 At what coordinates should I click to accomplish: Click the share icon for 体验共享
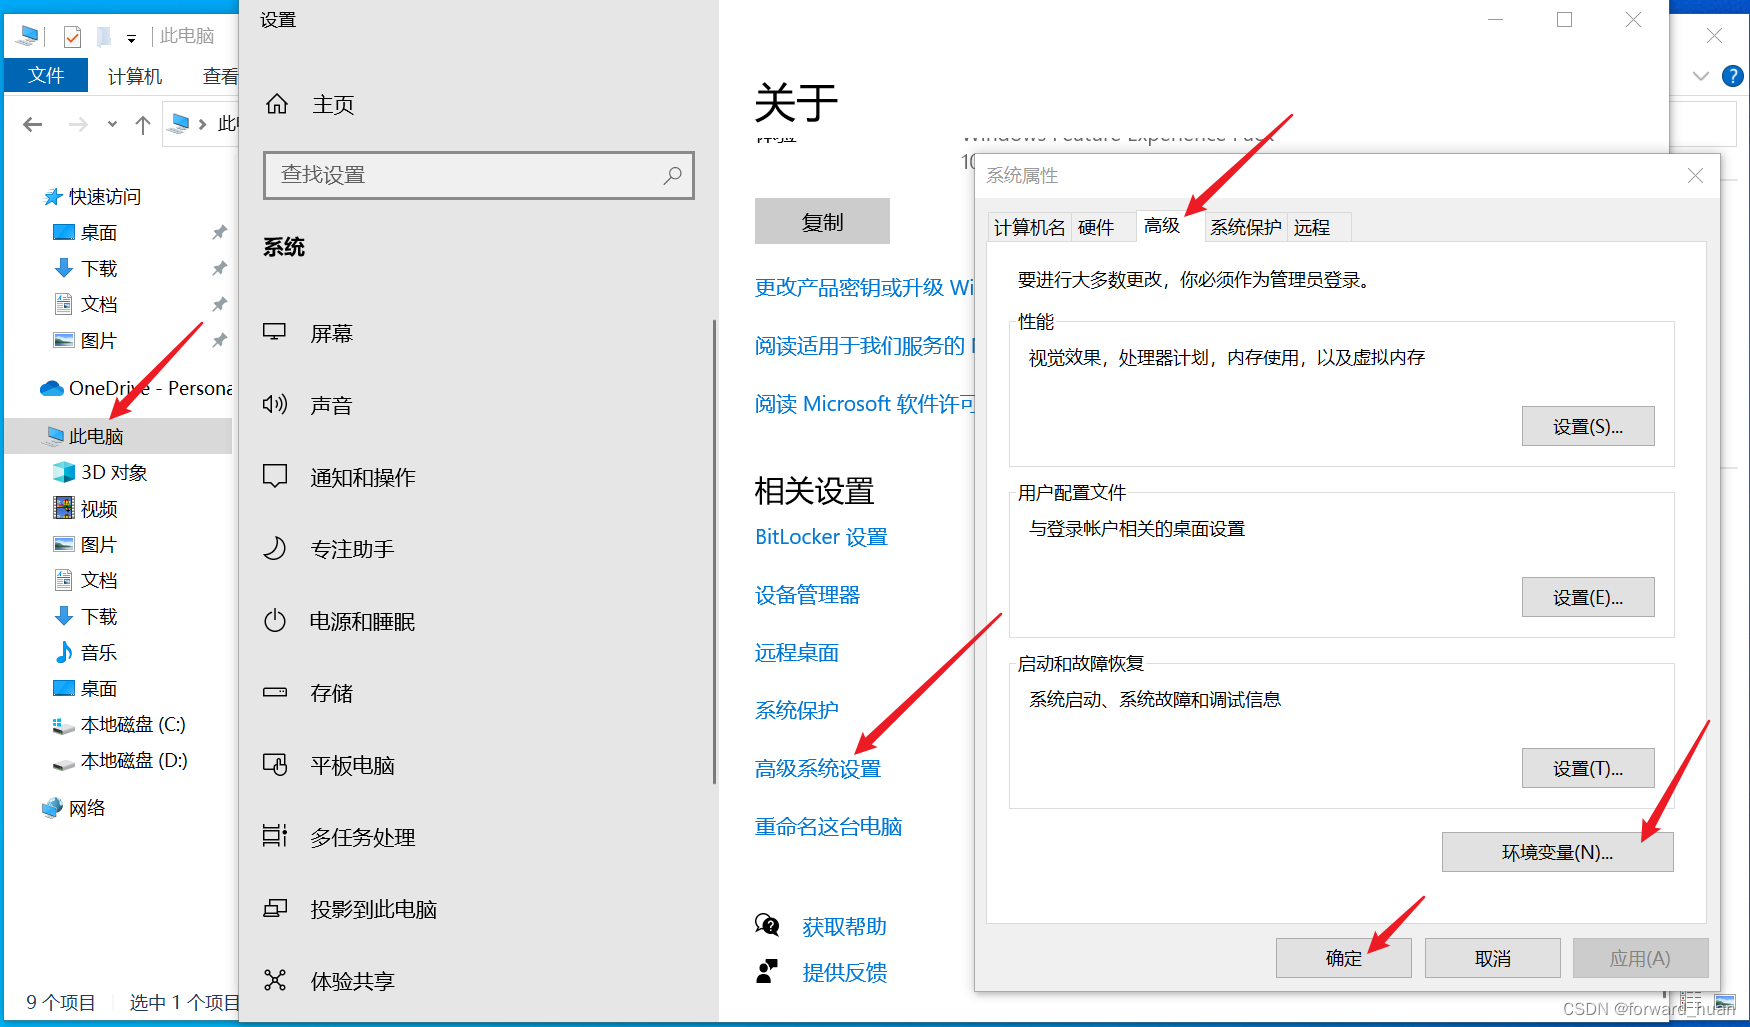(x=275, y=980)
